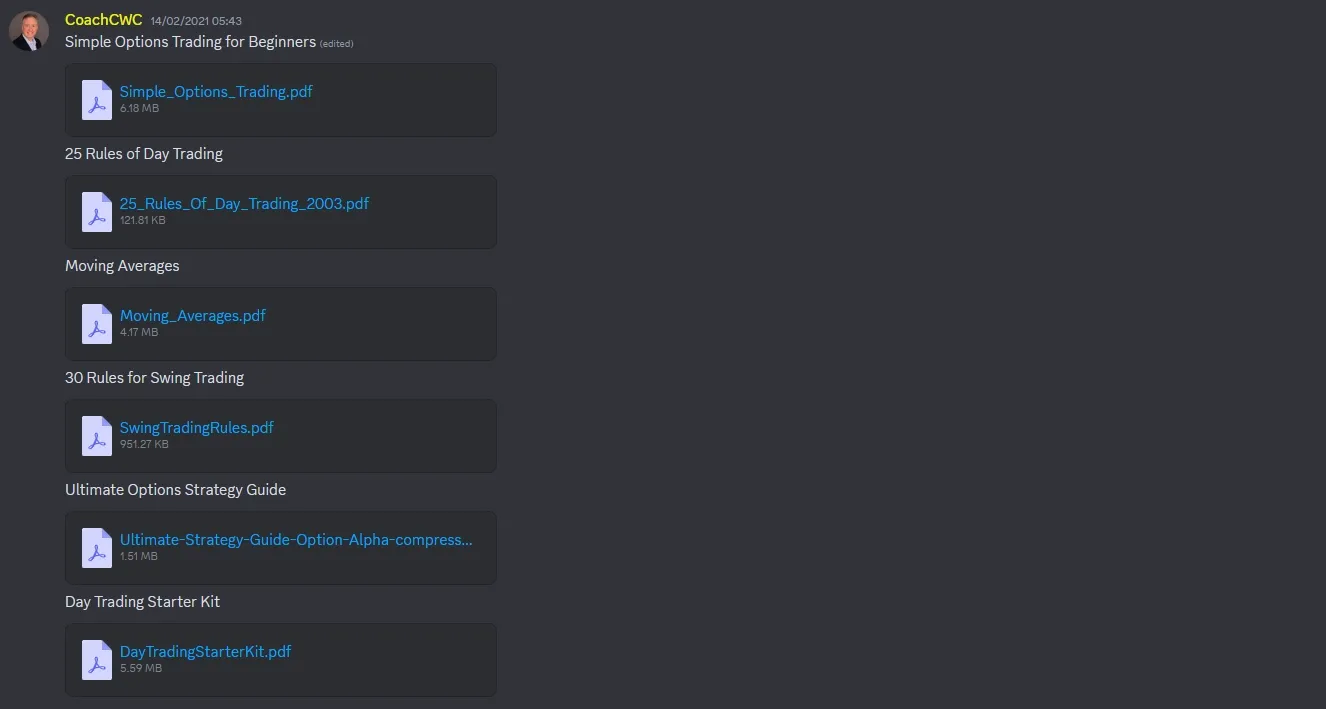Click the DayTradingStarterKit.pdf link
1326x709 pixels.
pos(206,651)
